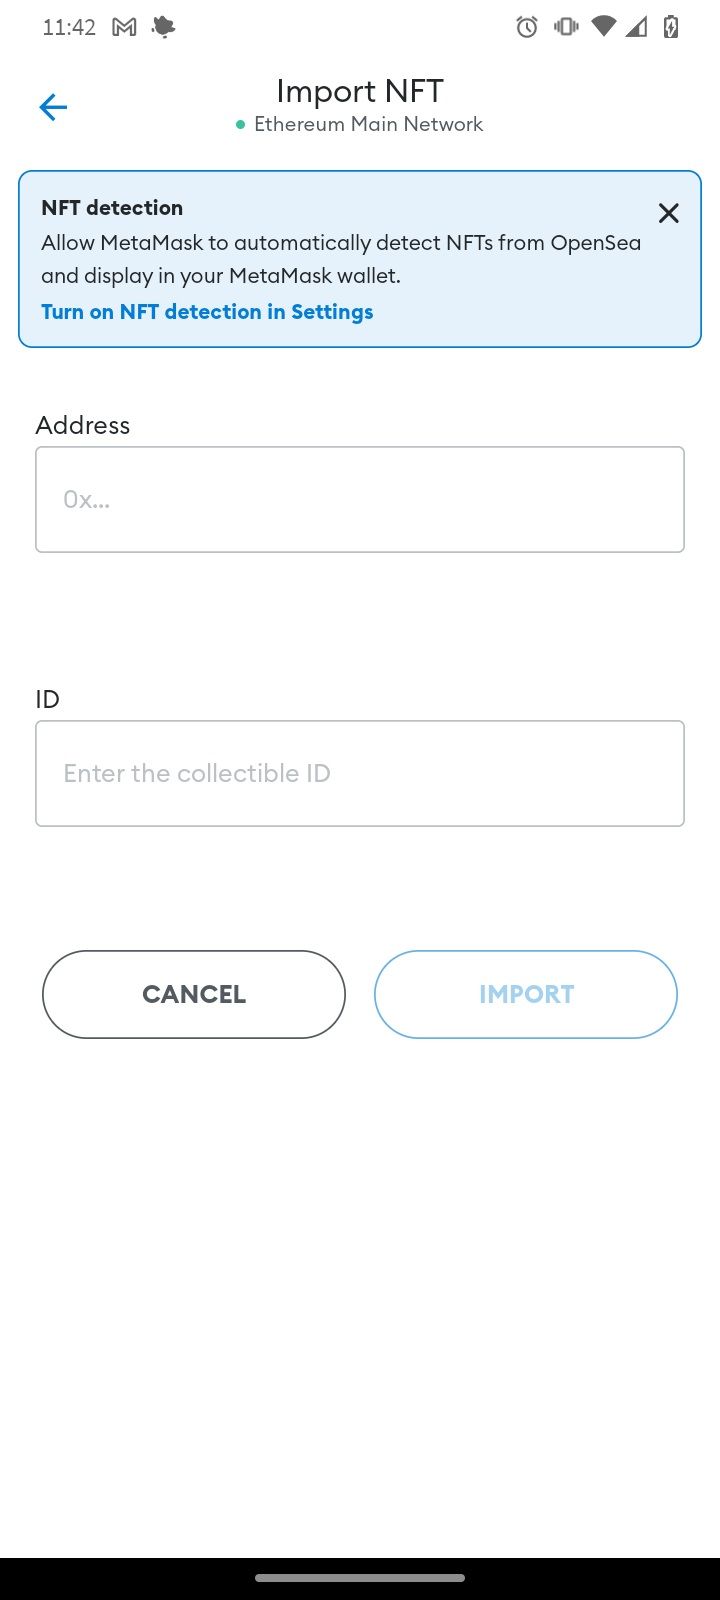This screenshot has height=1600, width=720.
Task: Click the Import NFT page title
Action: (x=360, y=91)
